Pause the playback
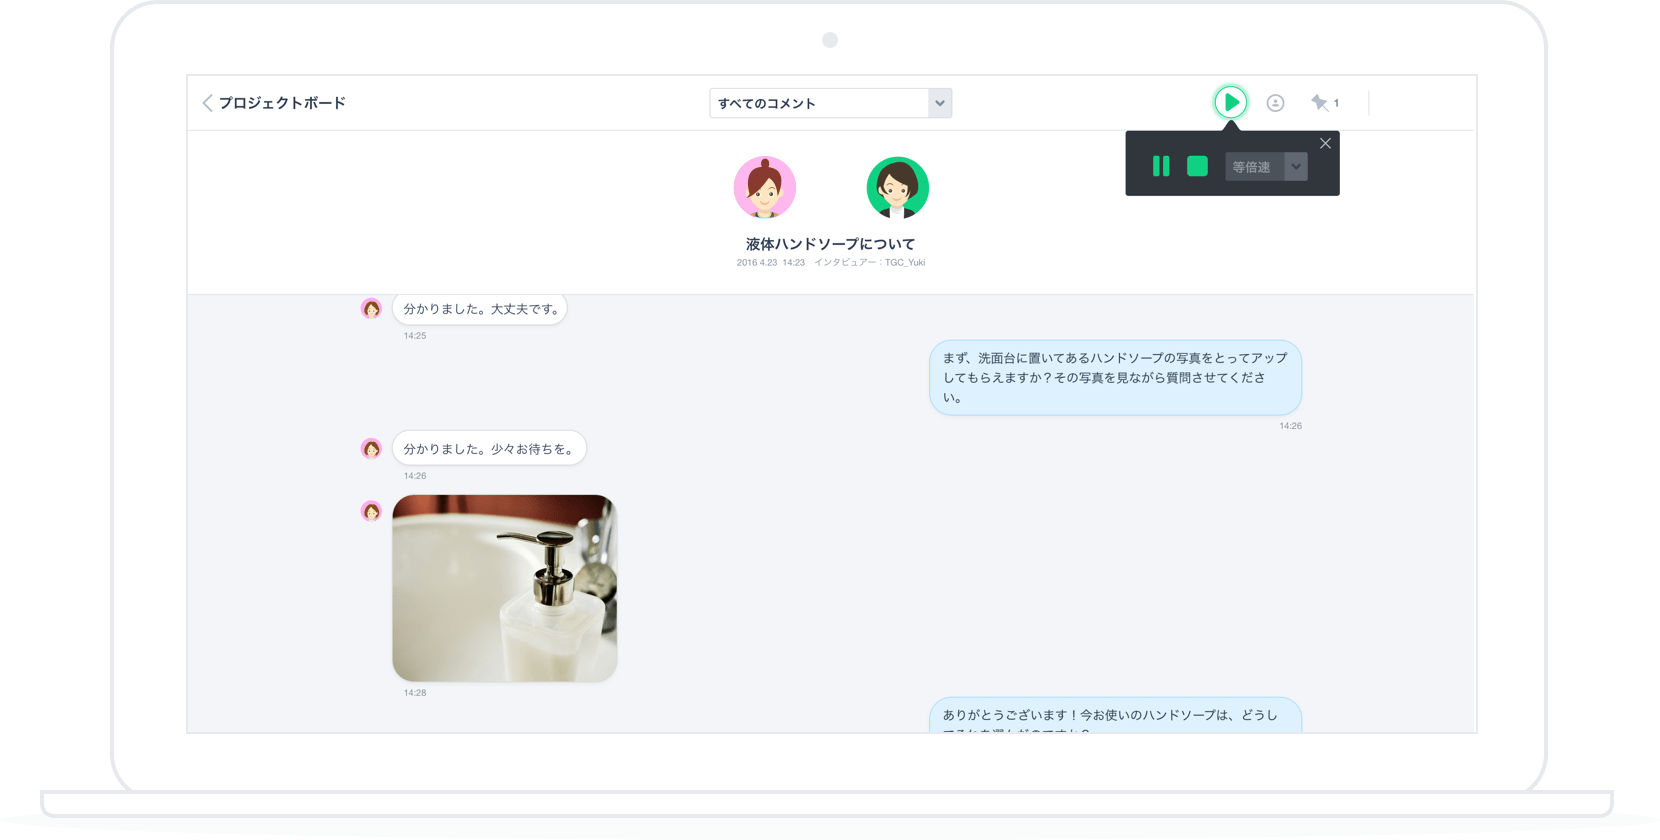 point(1161,166)
